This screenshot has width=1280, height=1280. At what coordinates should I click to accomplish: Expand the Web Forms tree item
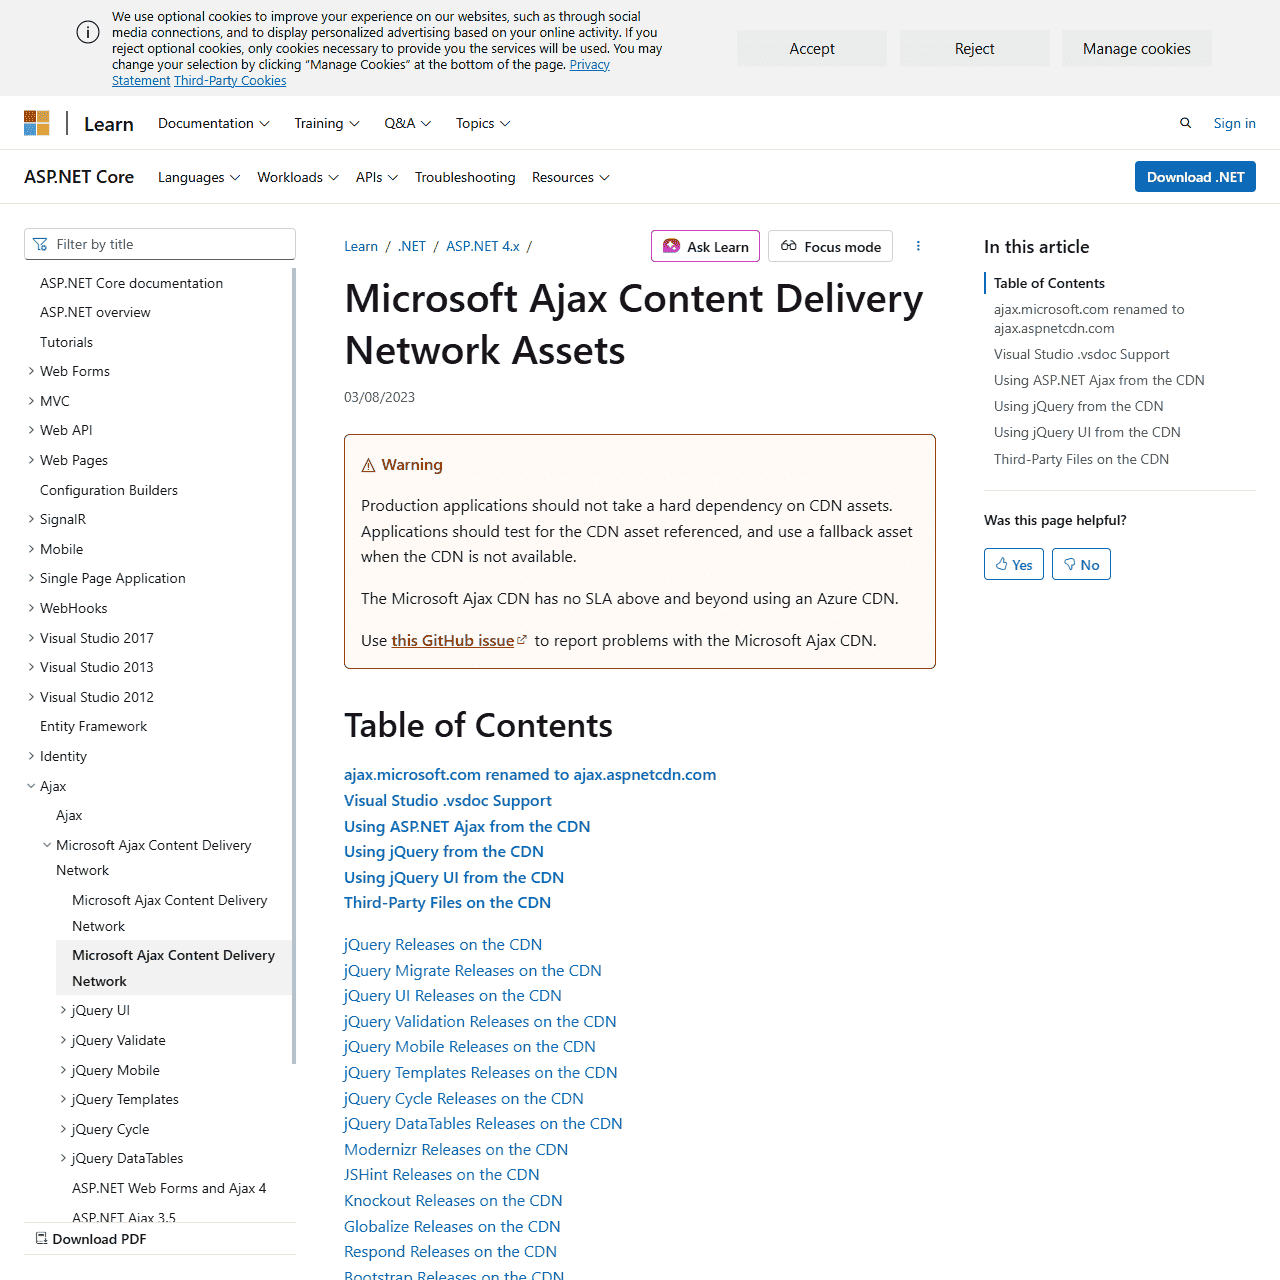coord(31,371)
